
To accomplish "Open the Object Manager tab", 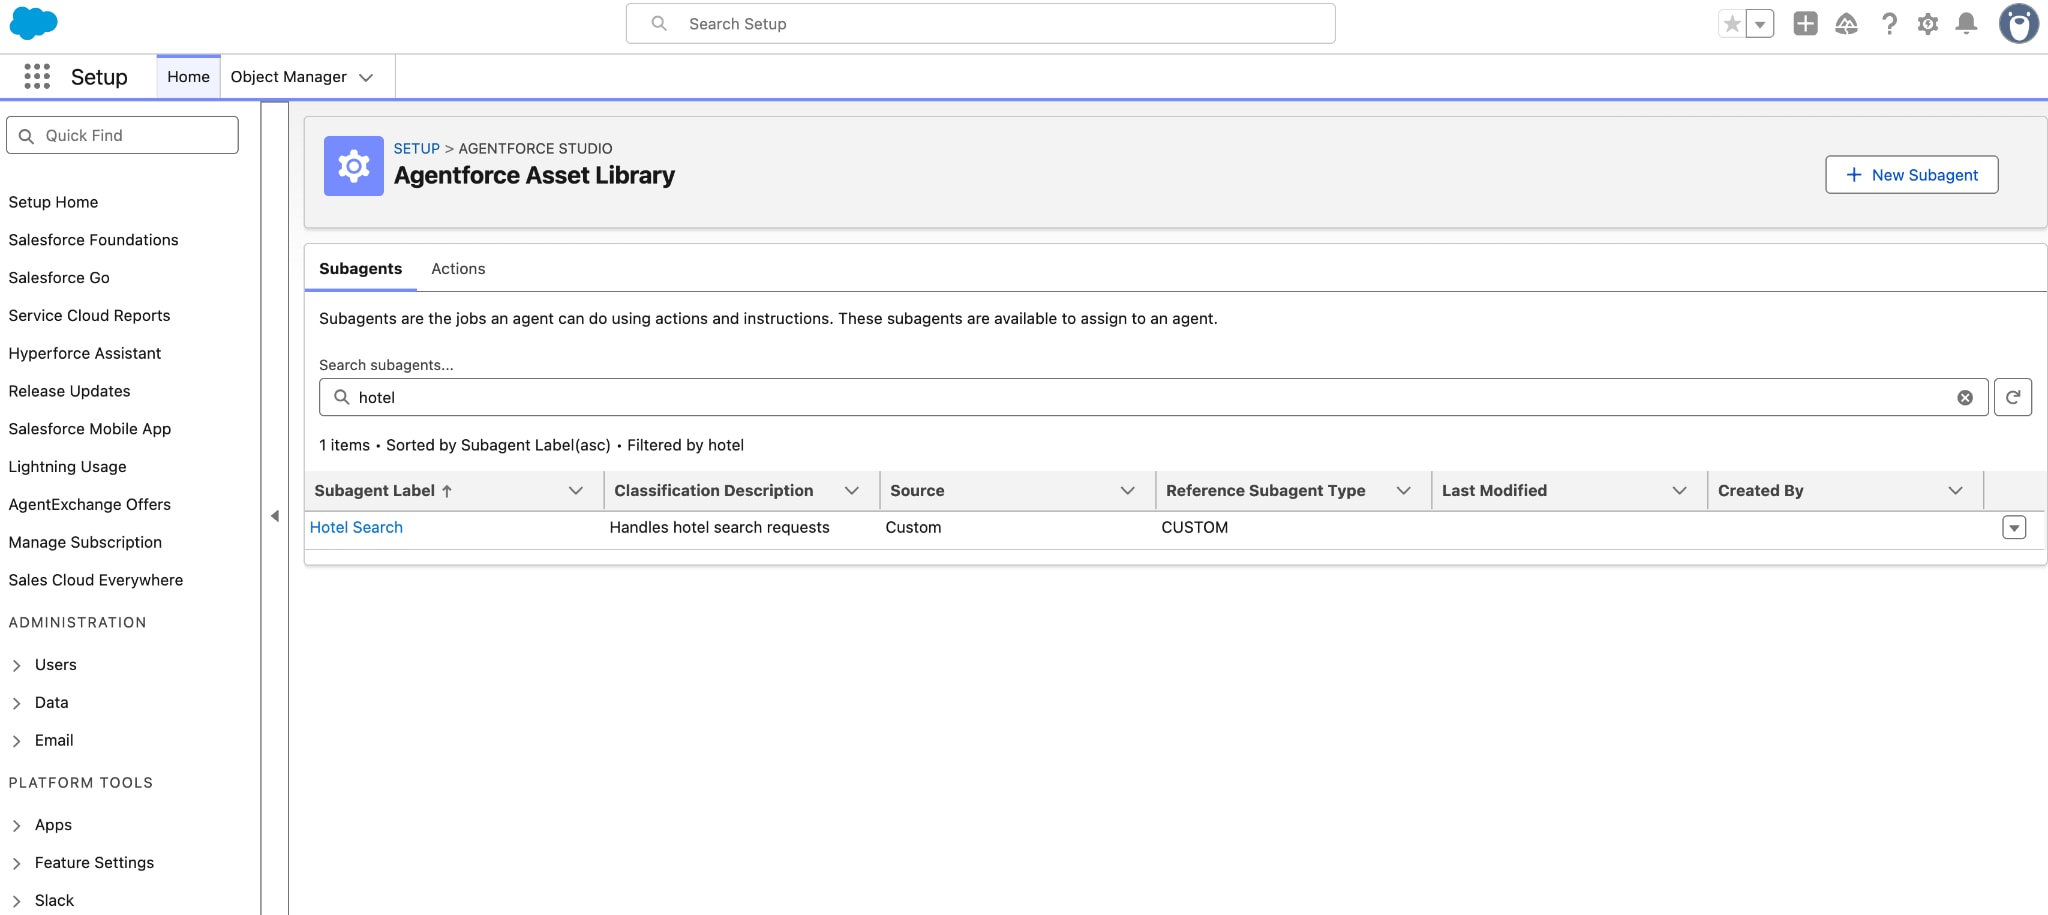I will (x=288, y=77).
